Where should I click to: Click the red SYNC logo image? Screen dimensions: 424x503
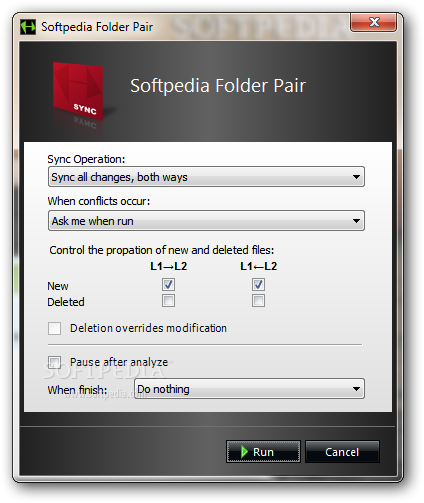click(x=79, y=91)
